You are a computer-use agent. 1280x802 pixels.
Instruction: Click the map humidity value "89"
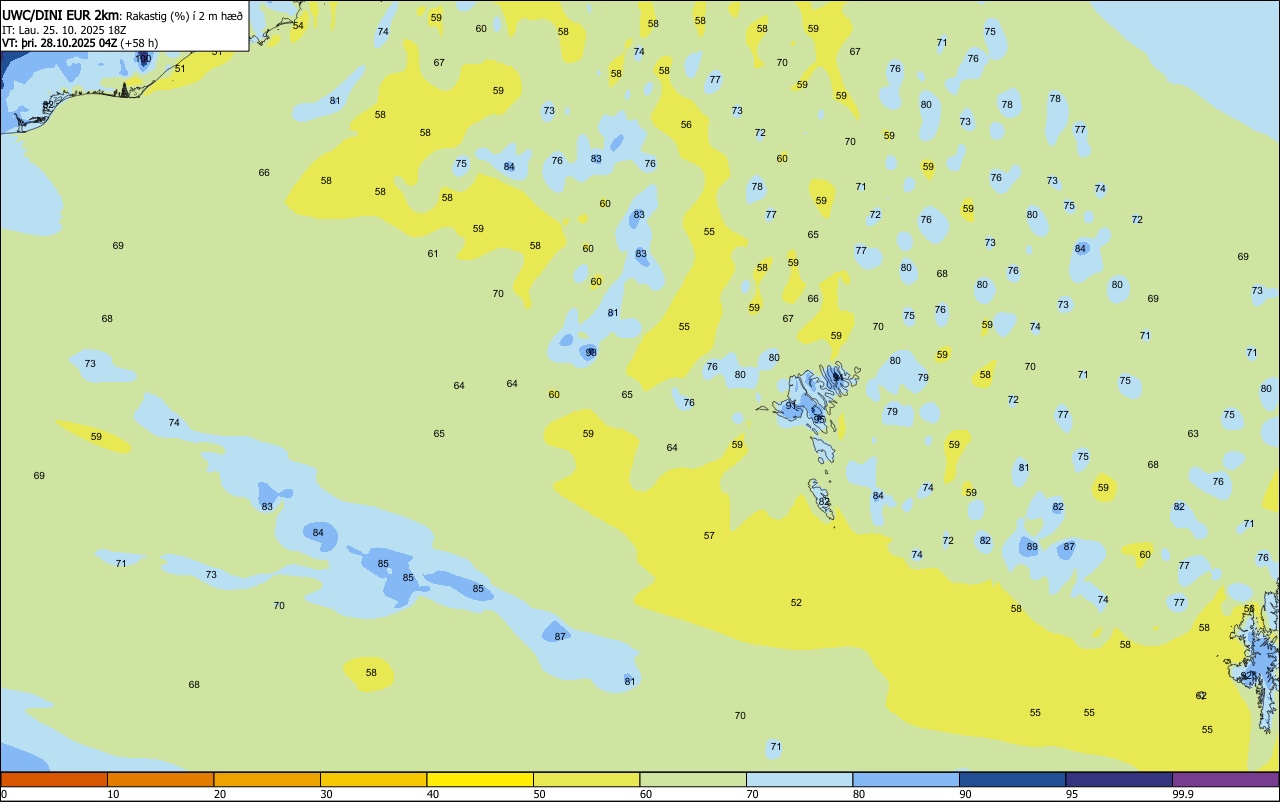[1032, 547]
